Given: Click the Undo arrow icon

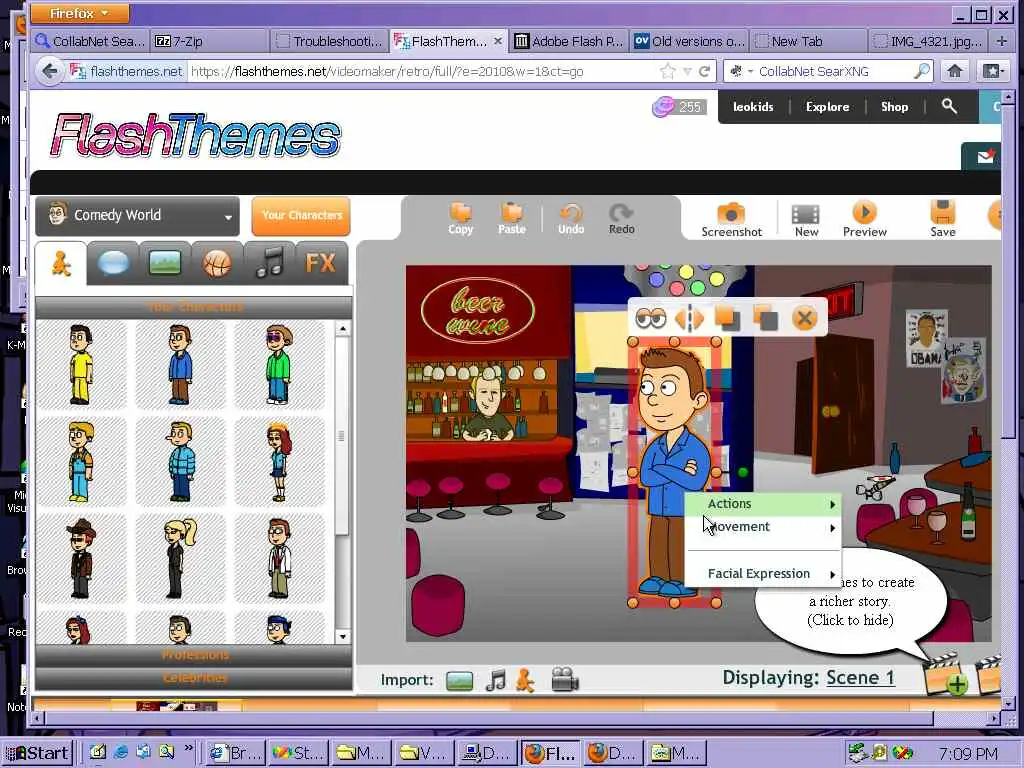Looking at the screenshot, I should point(571,218).
